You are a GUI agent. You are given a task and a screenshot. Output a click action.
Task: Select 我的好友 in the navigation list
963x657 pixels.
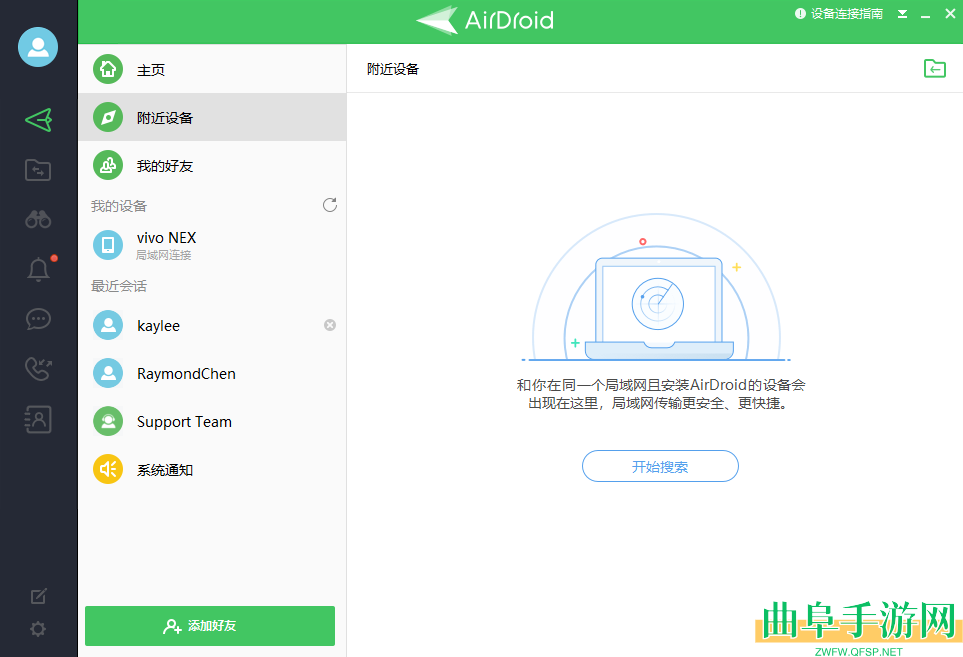coord(212,166)
